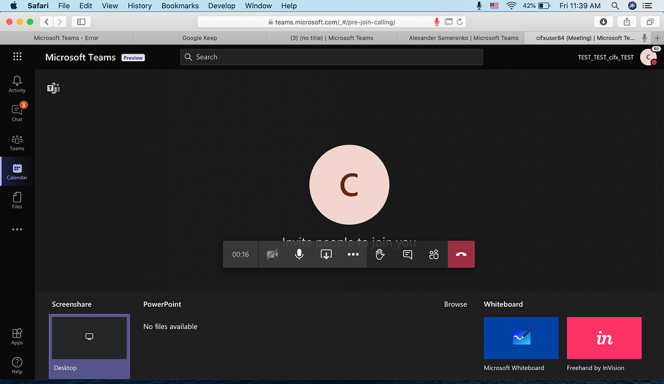Image resolution: width=664 pixels, height=384 pixels.
Task: Share the Desktop screen thumbnail
Action: pyautogui.click(x=89, y=346)
